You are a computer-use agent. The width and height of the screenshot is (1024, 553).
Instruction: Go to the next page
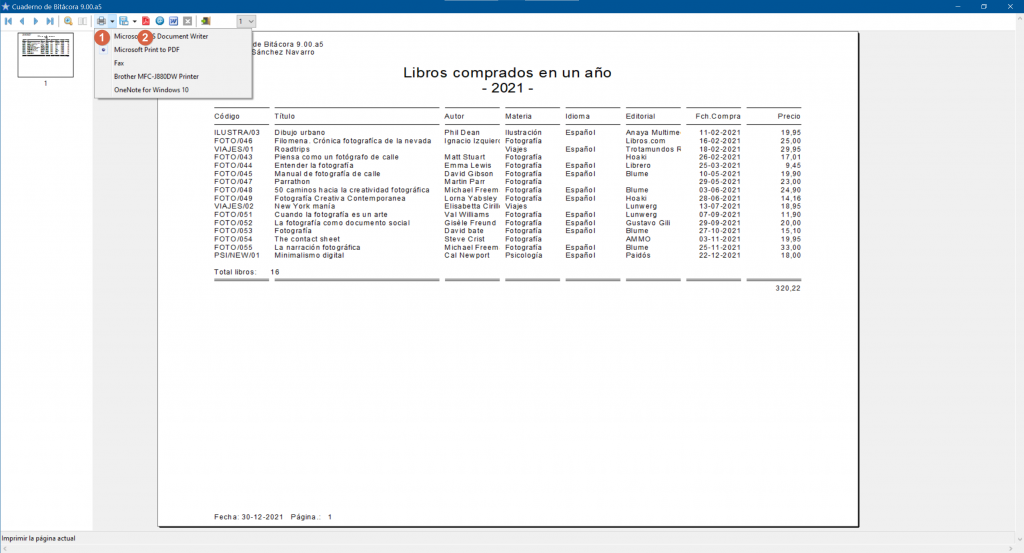(36, 21)
